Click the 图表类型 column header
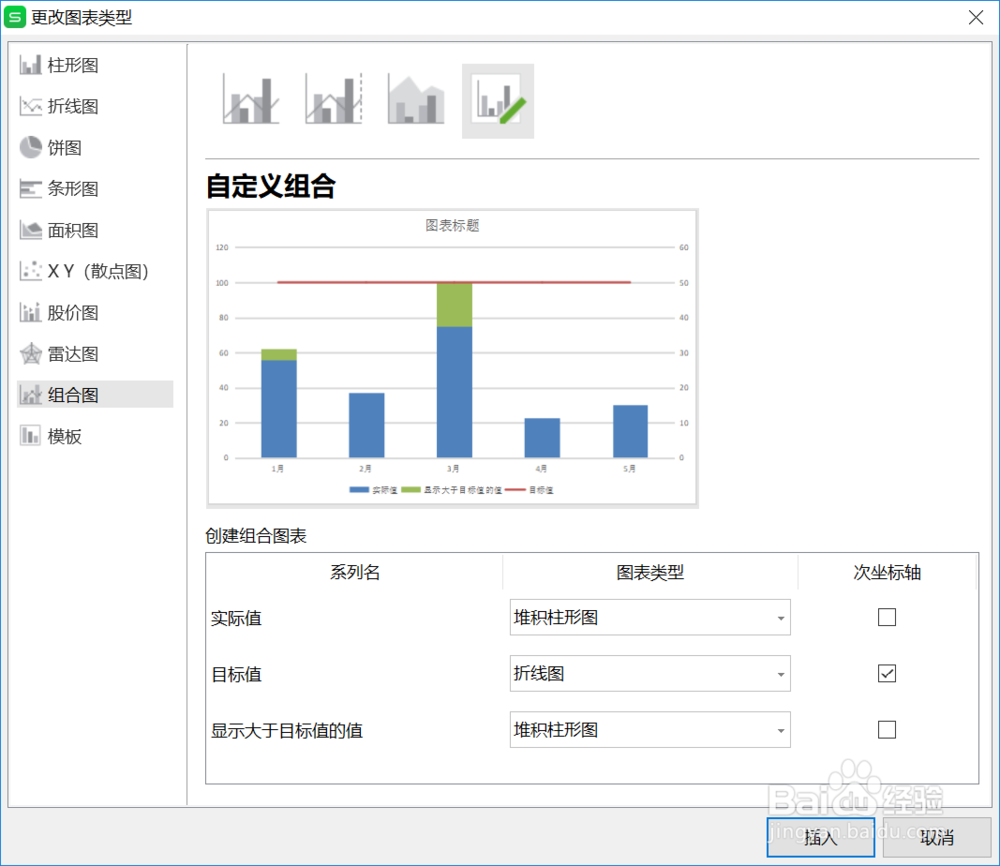This screenshot has height=866, width=1000. 650,572
